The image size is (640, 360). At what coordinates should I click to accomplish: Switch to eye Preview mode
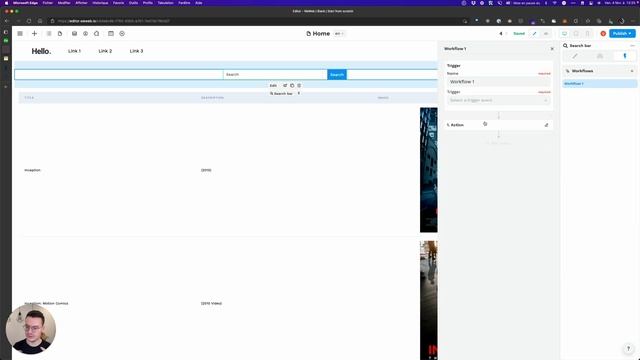(546, 33)
